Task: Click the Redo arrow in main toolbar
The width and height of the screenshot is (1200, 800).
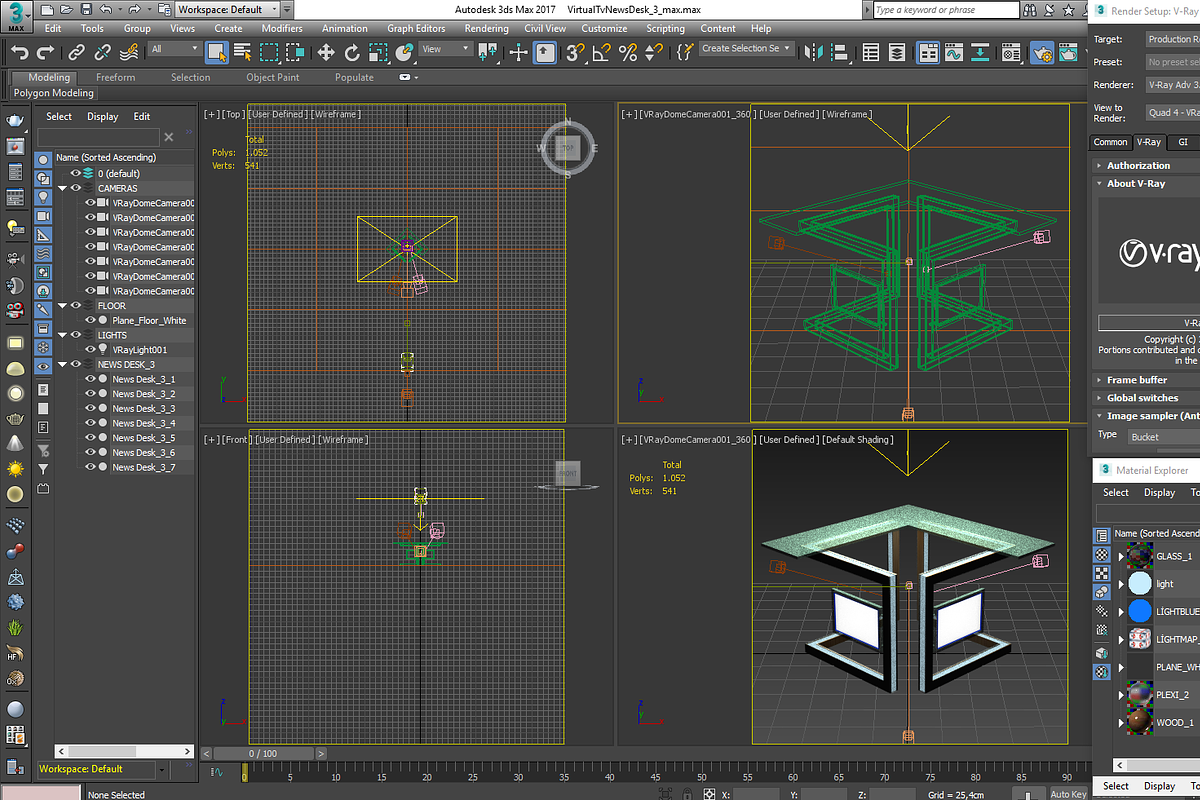Action: coord(45,52)
